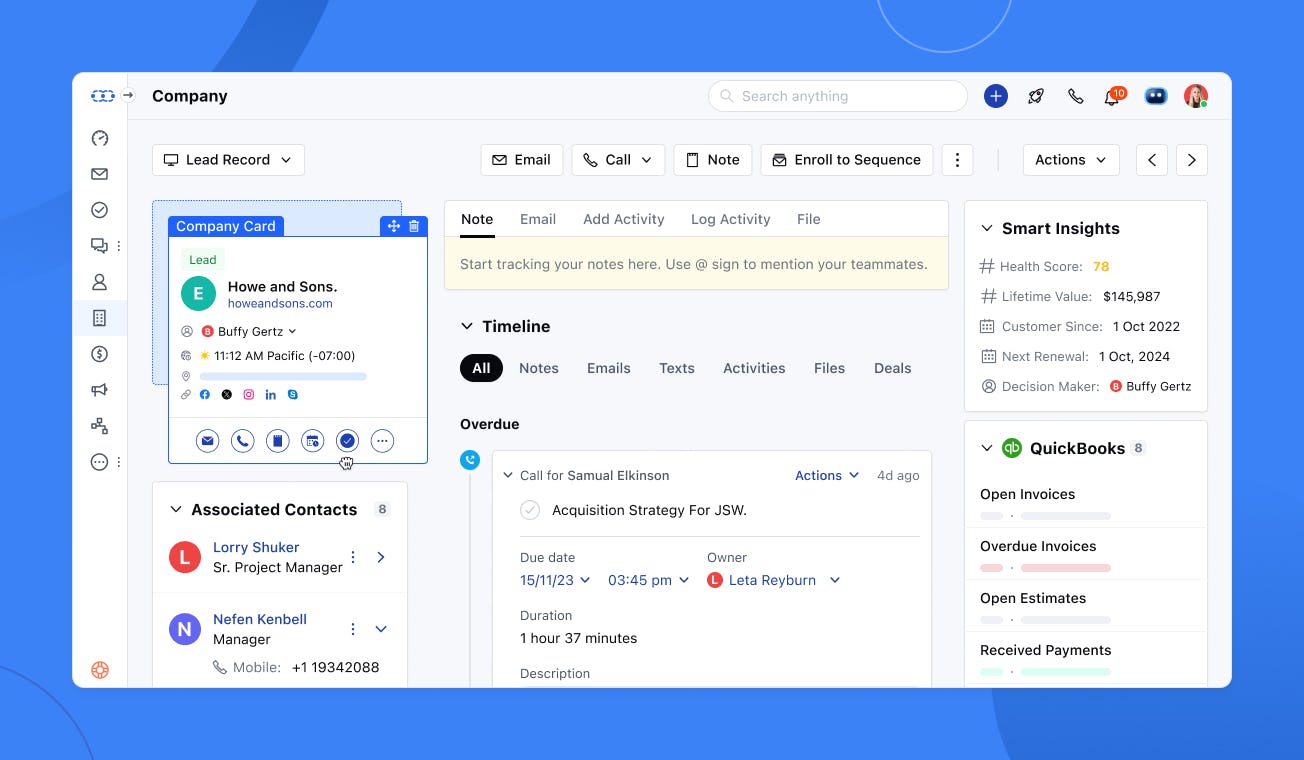Expand the sidebar with the arrow toggle

click(x=128, y=95)
